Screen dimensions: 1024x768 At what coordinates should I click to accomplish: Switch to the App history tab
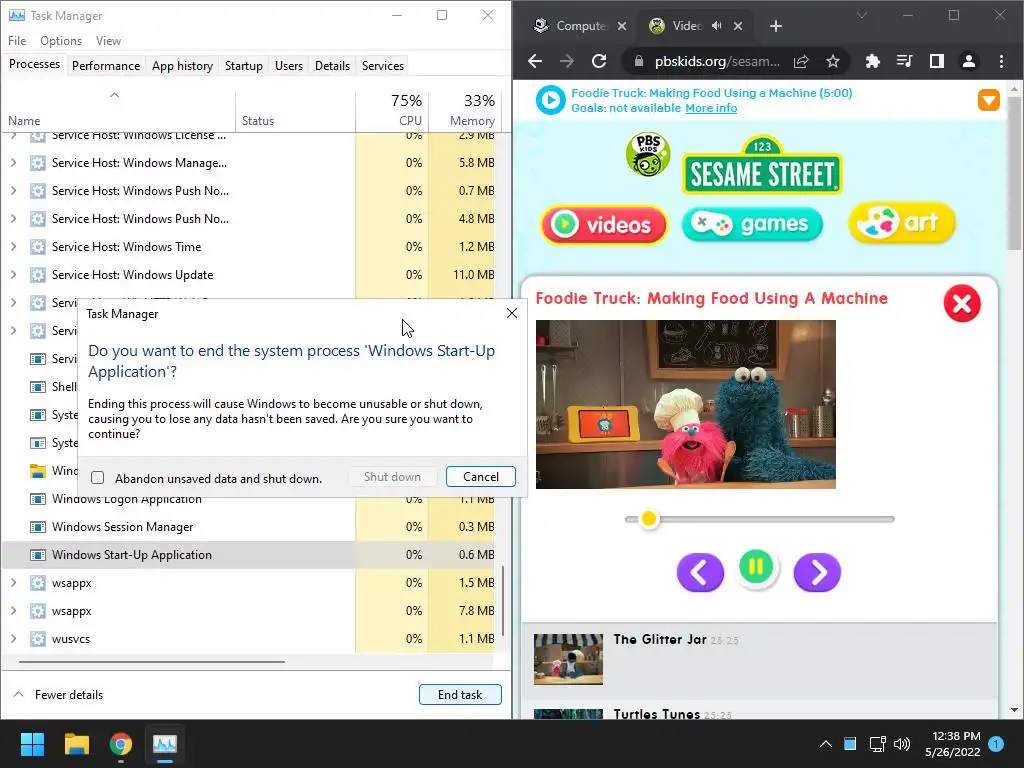[x=182, y=65]
